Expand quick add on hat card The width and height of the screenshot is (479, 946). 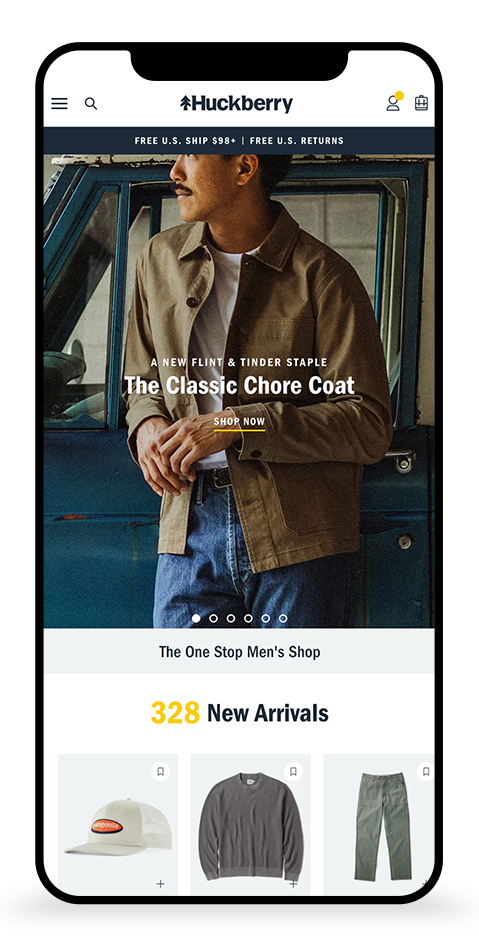pos(160,884)
